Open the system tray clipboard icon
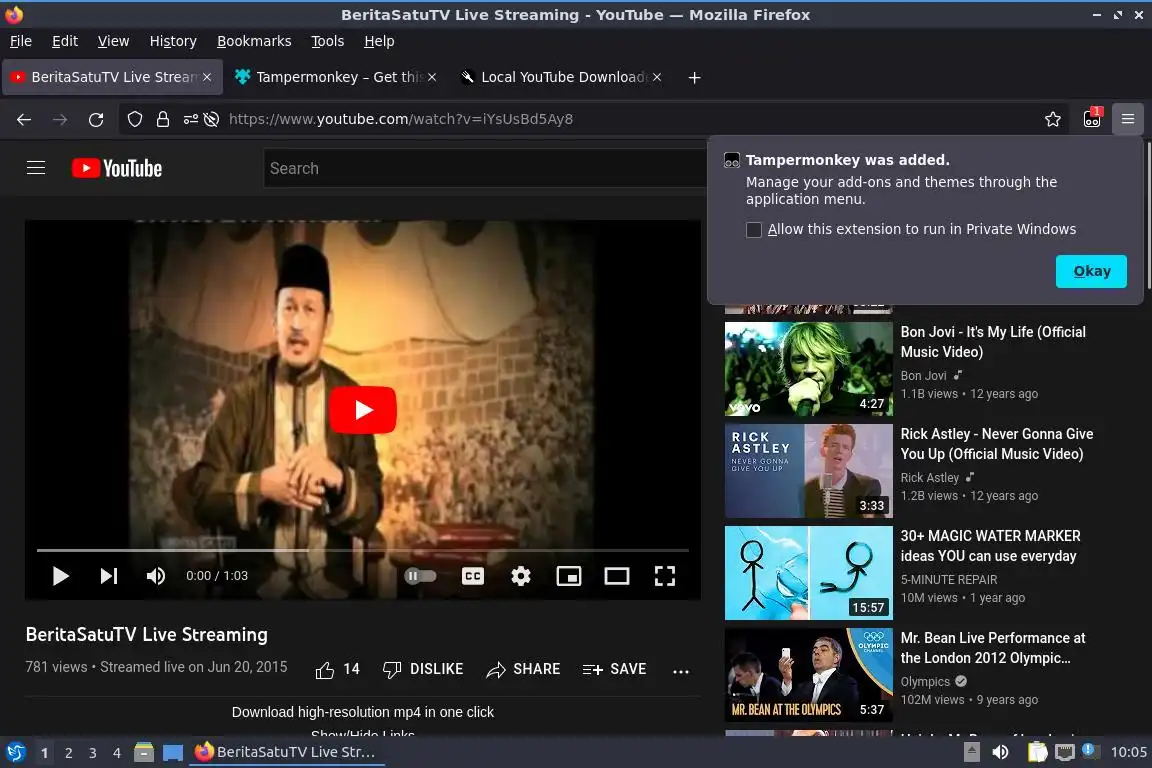 (x=1037, y=752)
